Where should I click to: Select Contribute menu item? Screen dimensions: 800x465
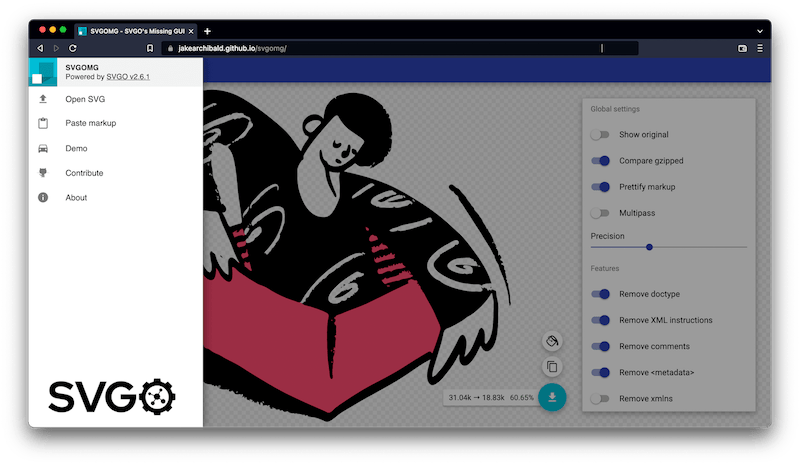click(x=116, y=173)
